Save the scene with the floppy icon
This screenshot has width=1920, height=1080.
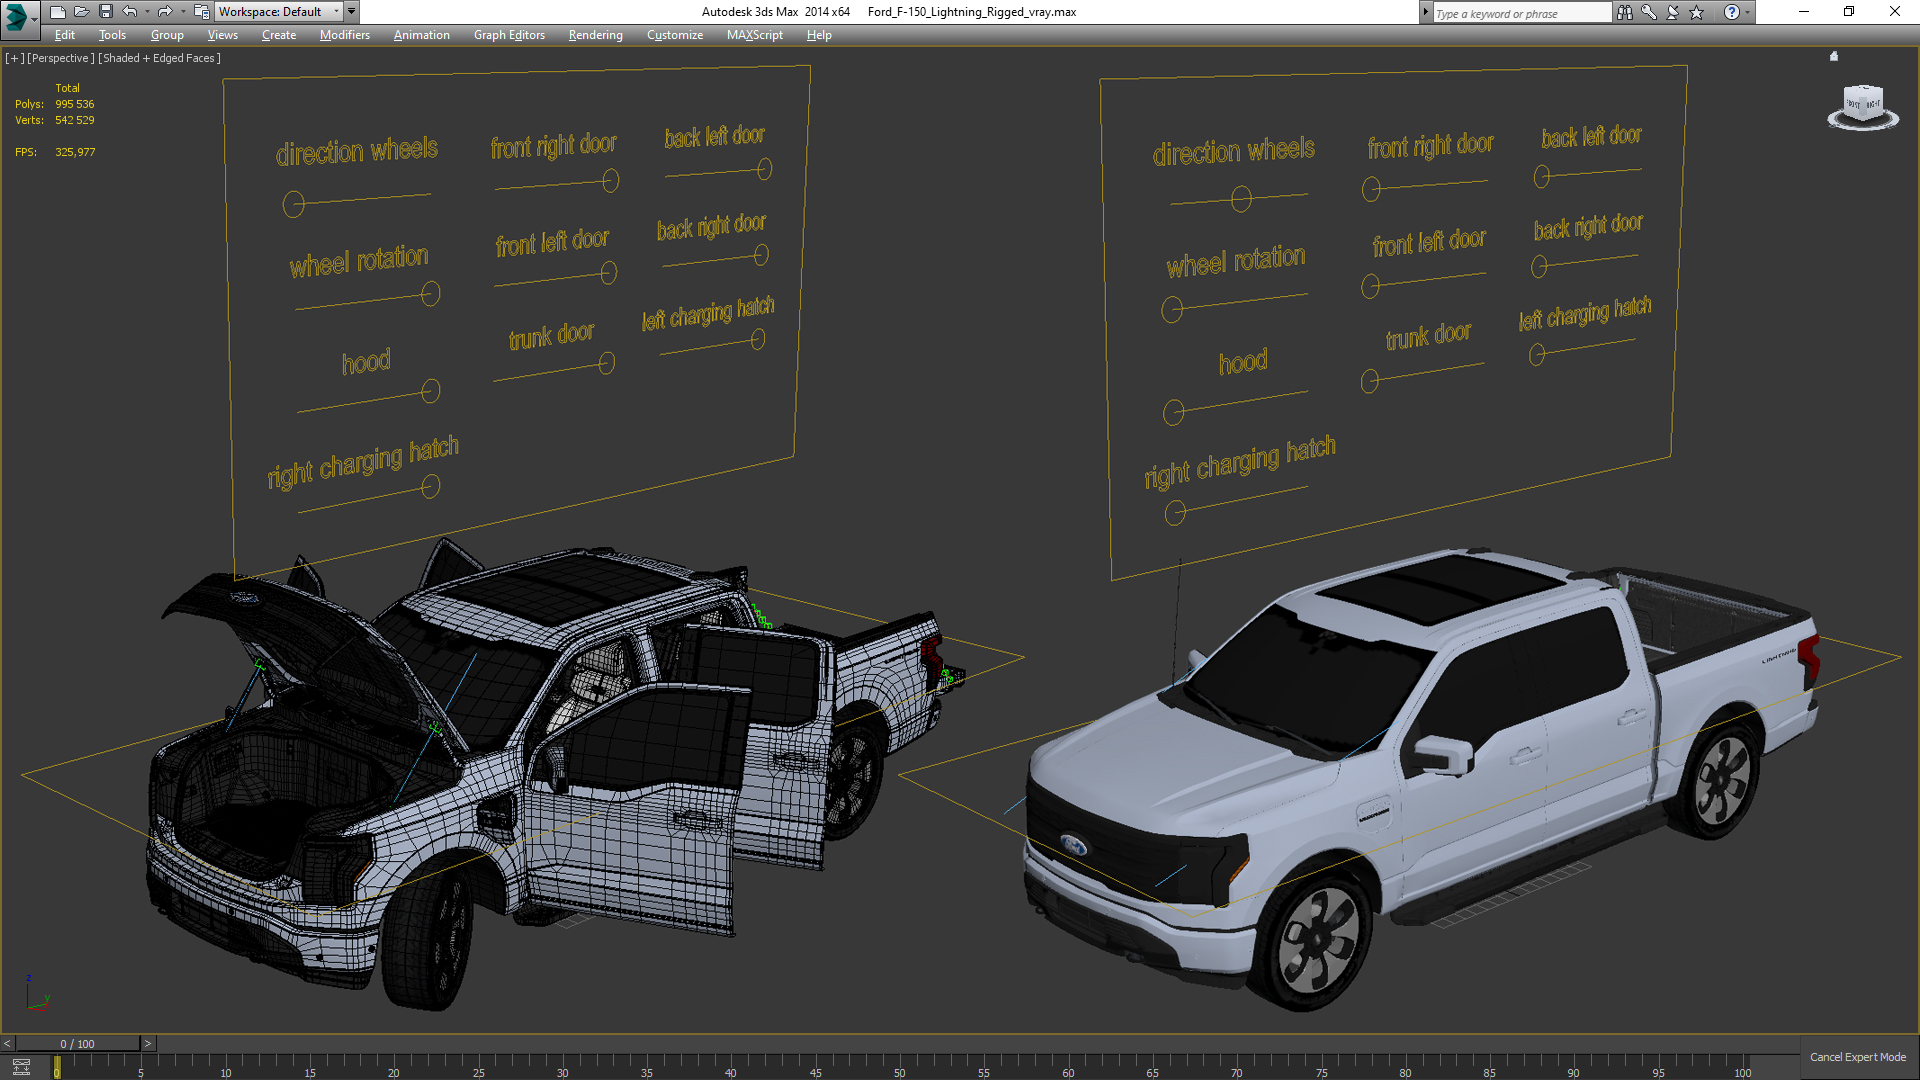click(105, 12)
